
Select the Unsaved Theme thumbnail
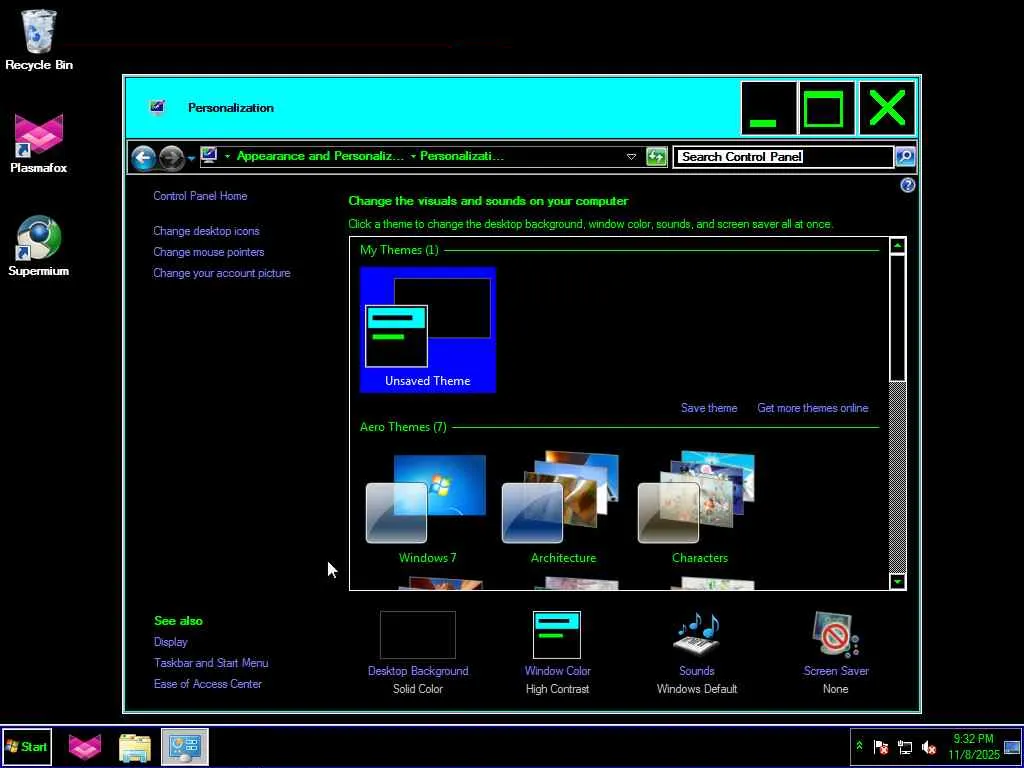[x=428, y=330]
